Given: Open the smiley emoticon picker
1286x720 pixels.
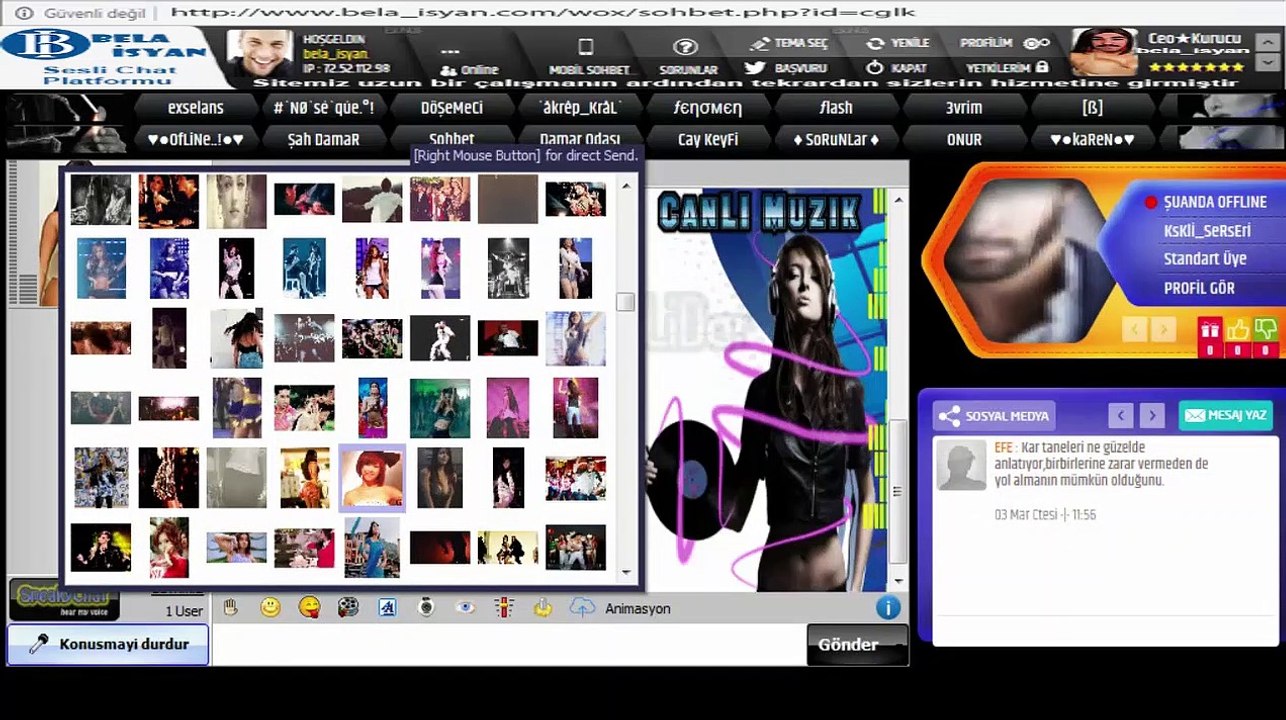Looking at the screenshot, I should click(x=270, y=607).
